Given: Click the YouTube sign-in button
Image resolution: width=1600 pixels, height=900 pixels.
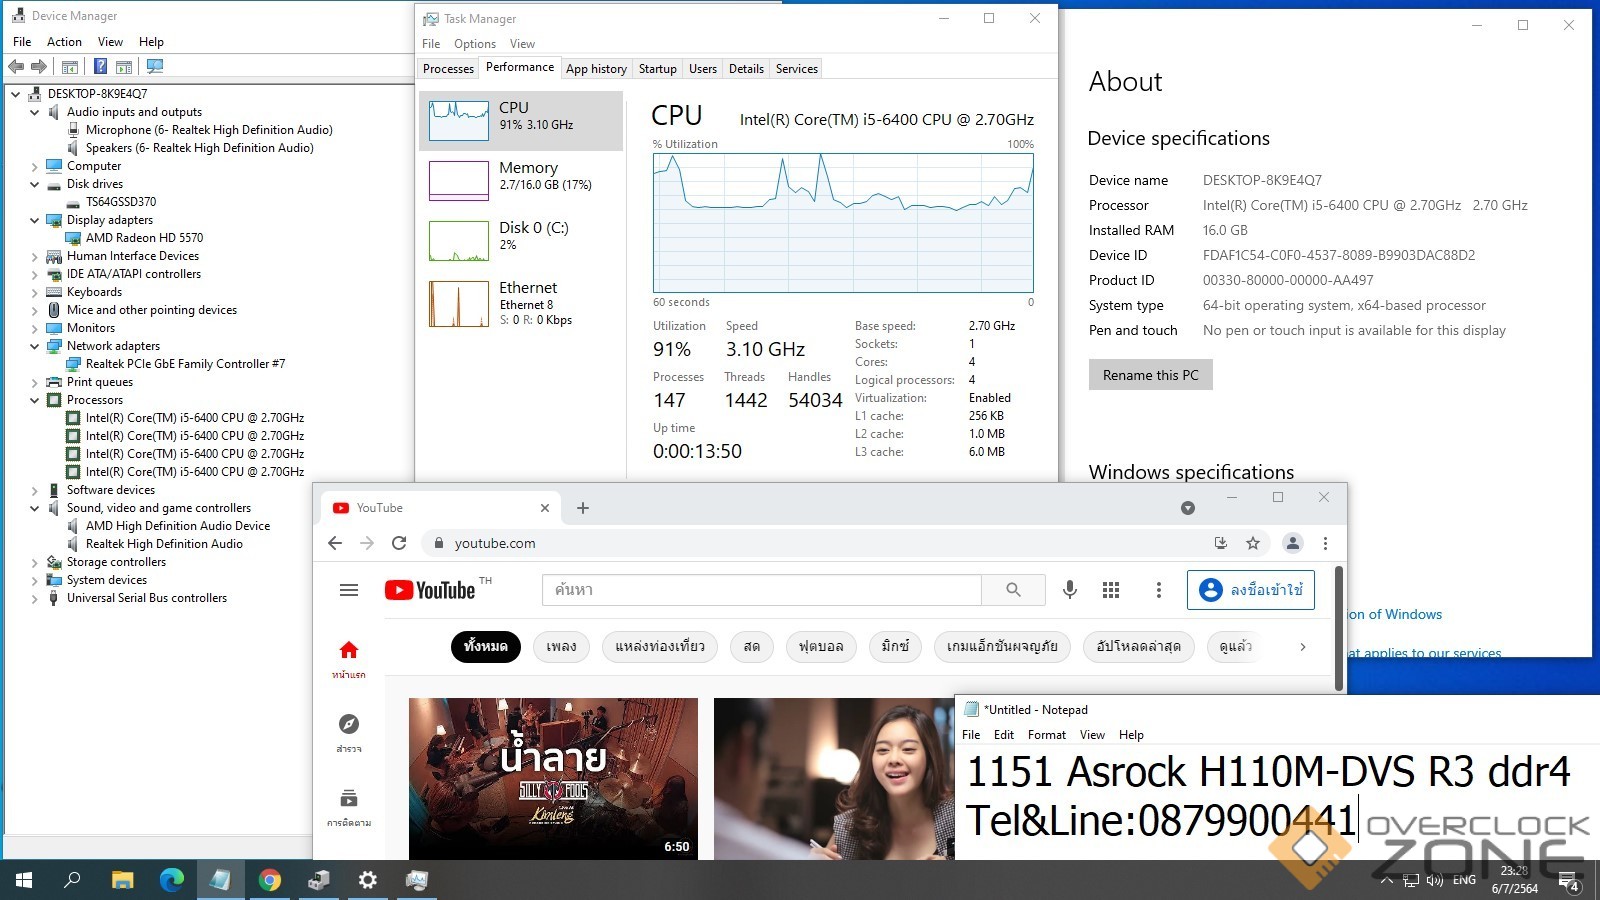Looking at the screenshot, I should pos(1251,590).
